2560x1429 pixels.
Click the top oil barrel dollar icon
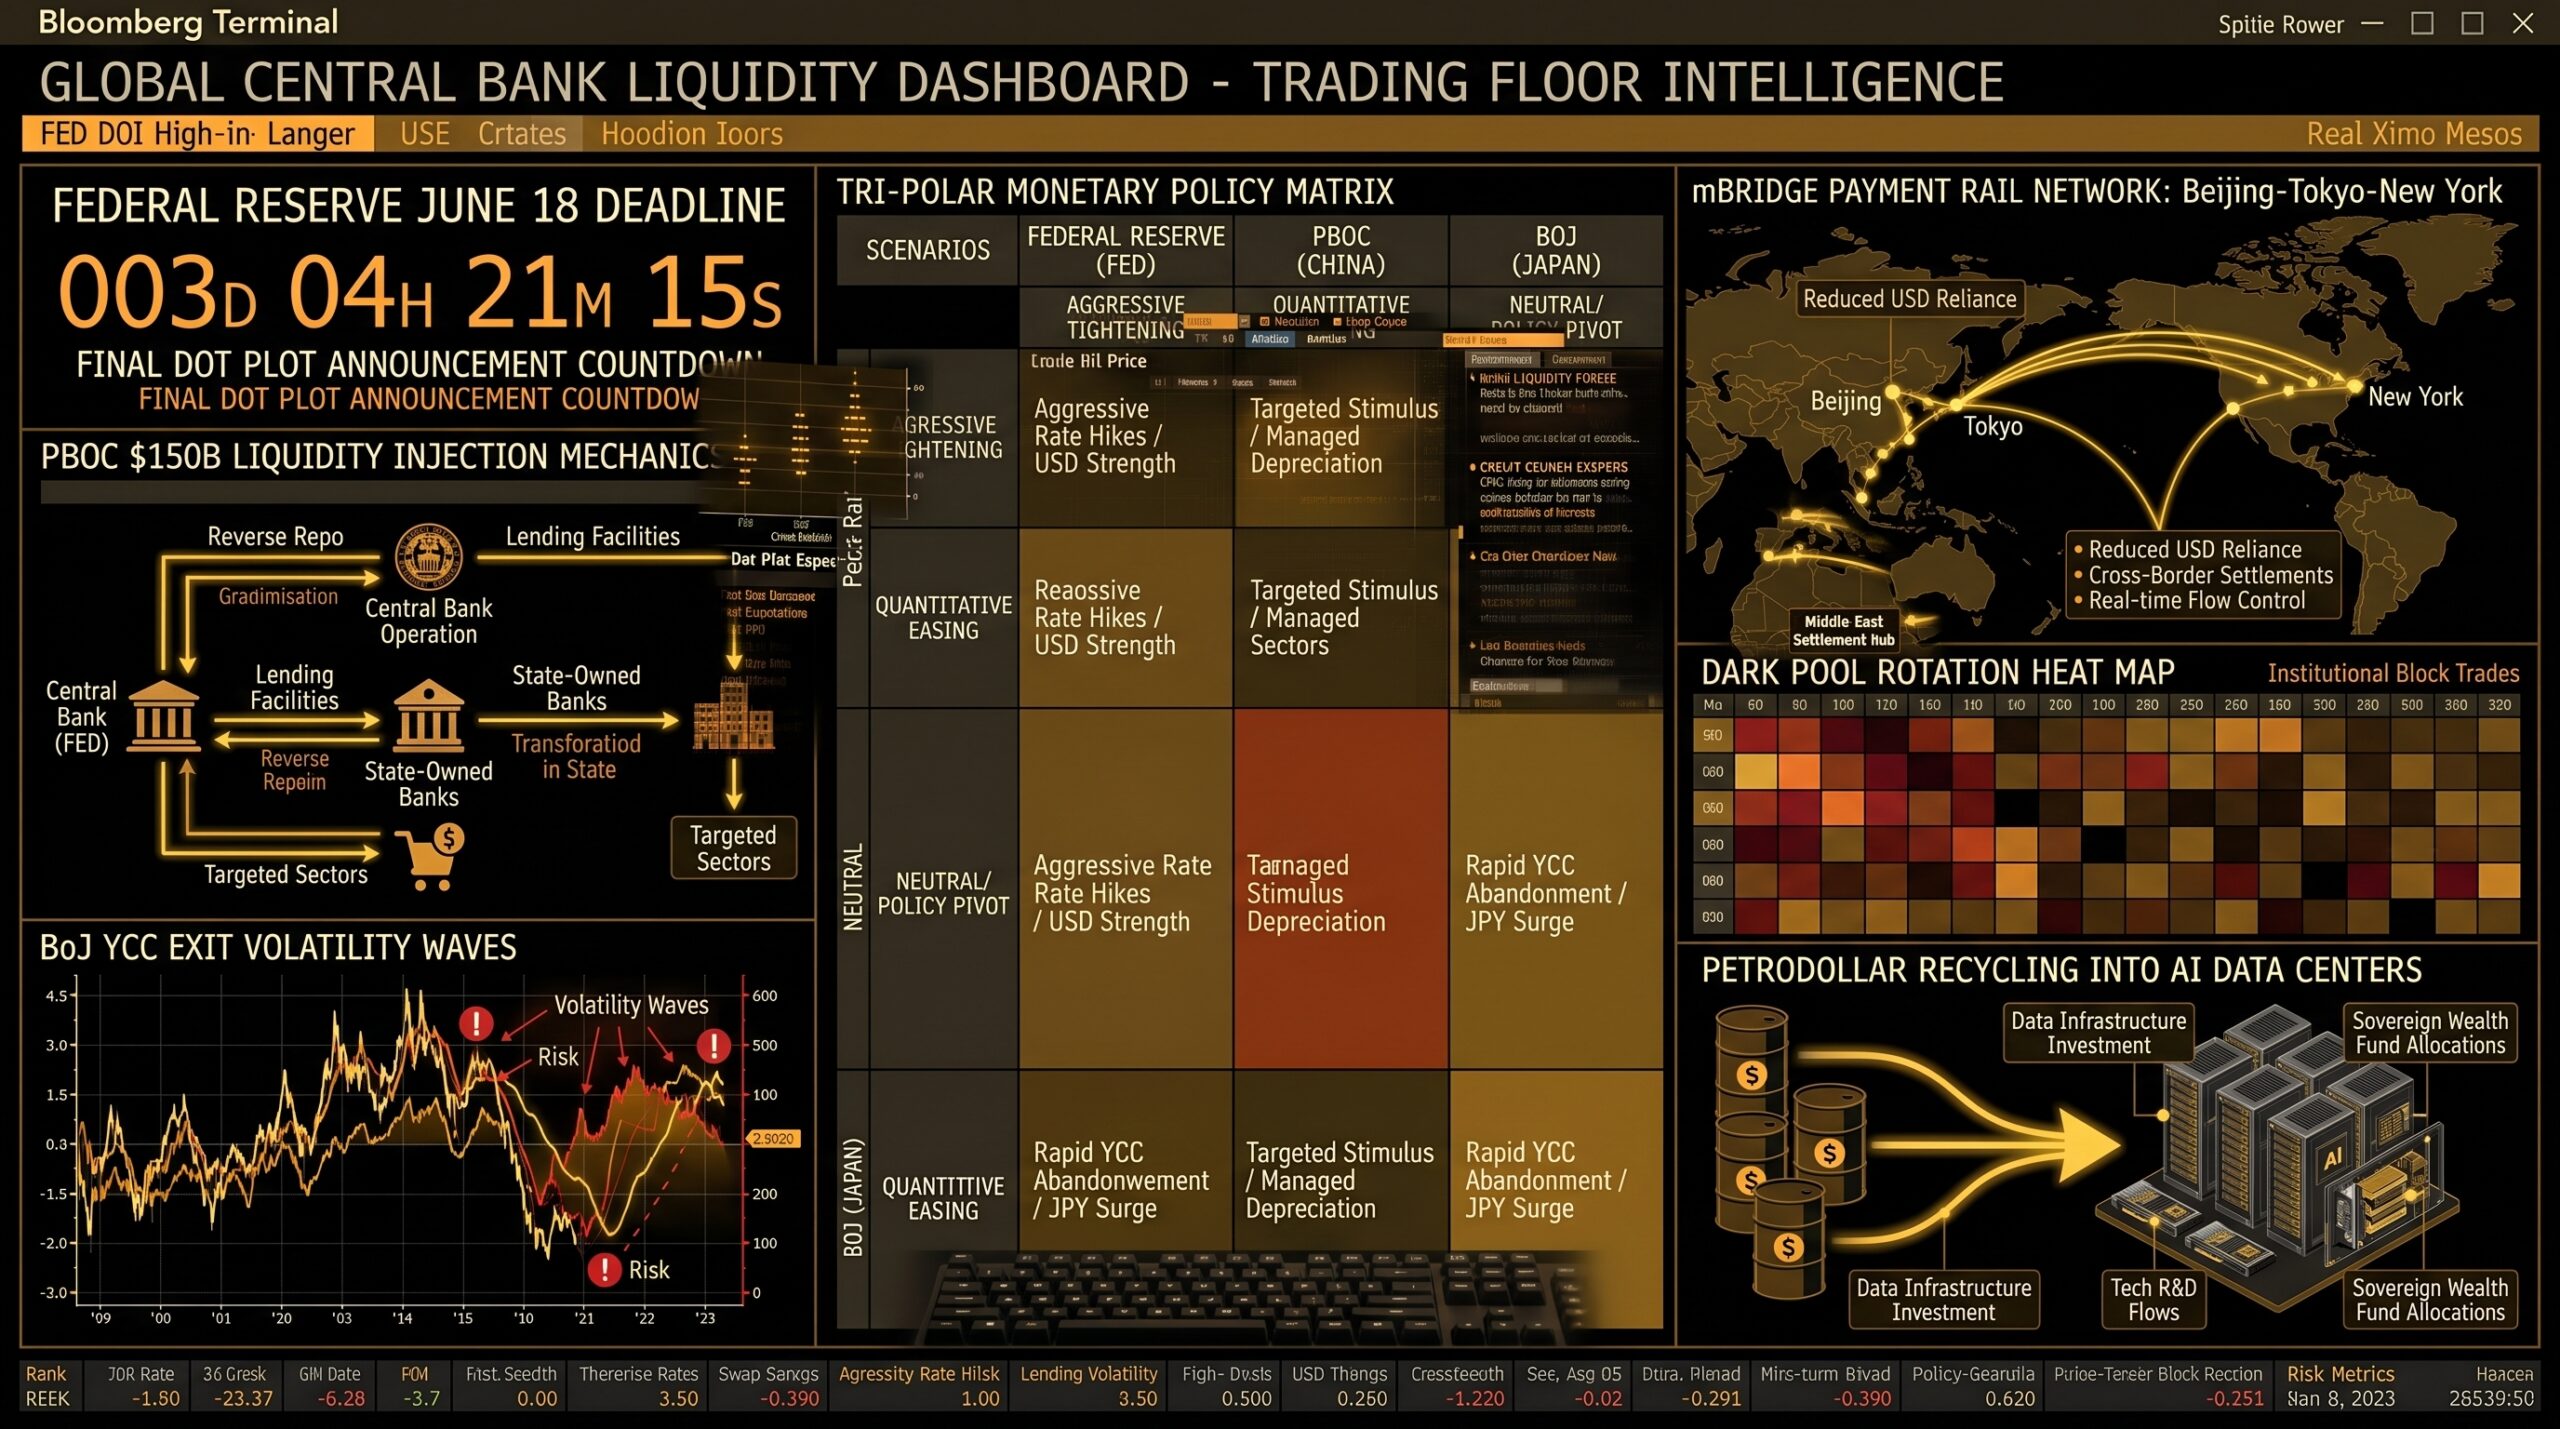pyautogui.click(x=1751, y=1076)
